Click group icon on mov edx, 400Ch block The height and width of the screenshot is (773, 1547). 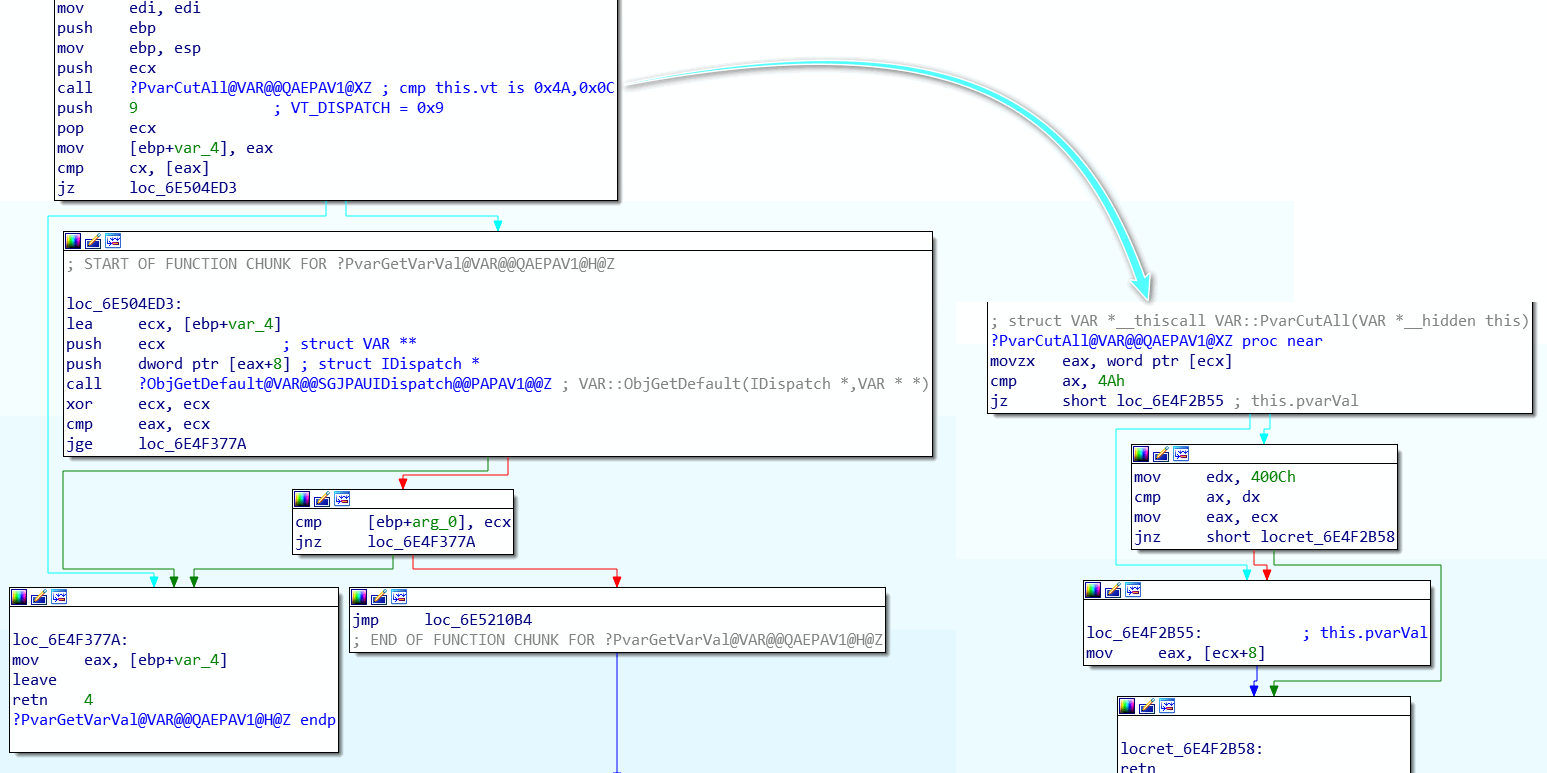1181,454
